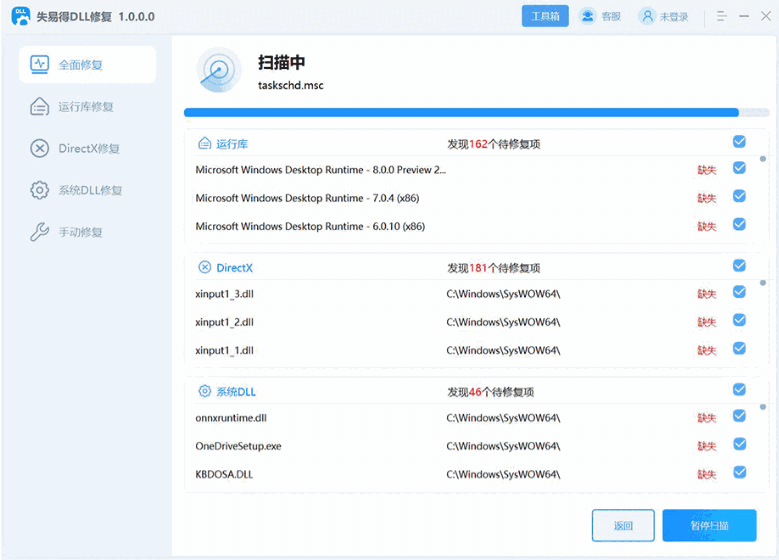Click the taskschd.msc scanning file text
The height and width of the screenshot is (560, 779).
coord(291,85)
